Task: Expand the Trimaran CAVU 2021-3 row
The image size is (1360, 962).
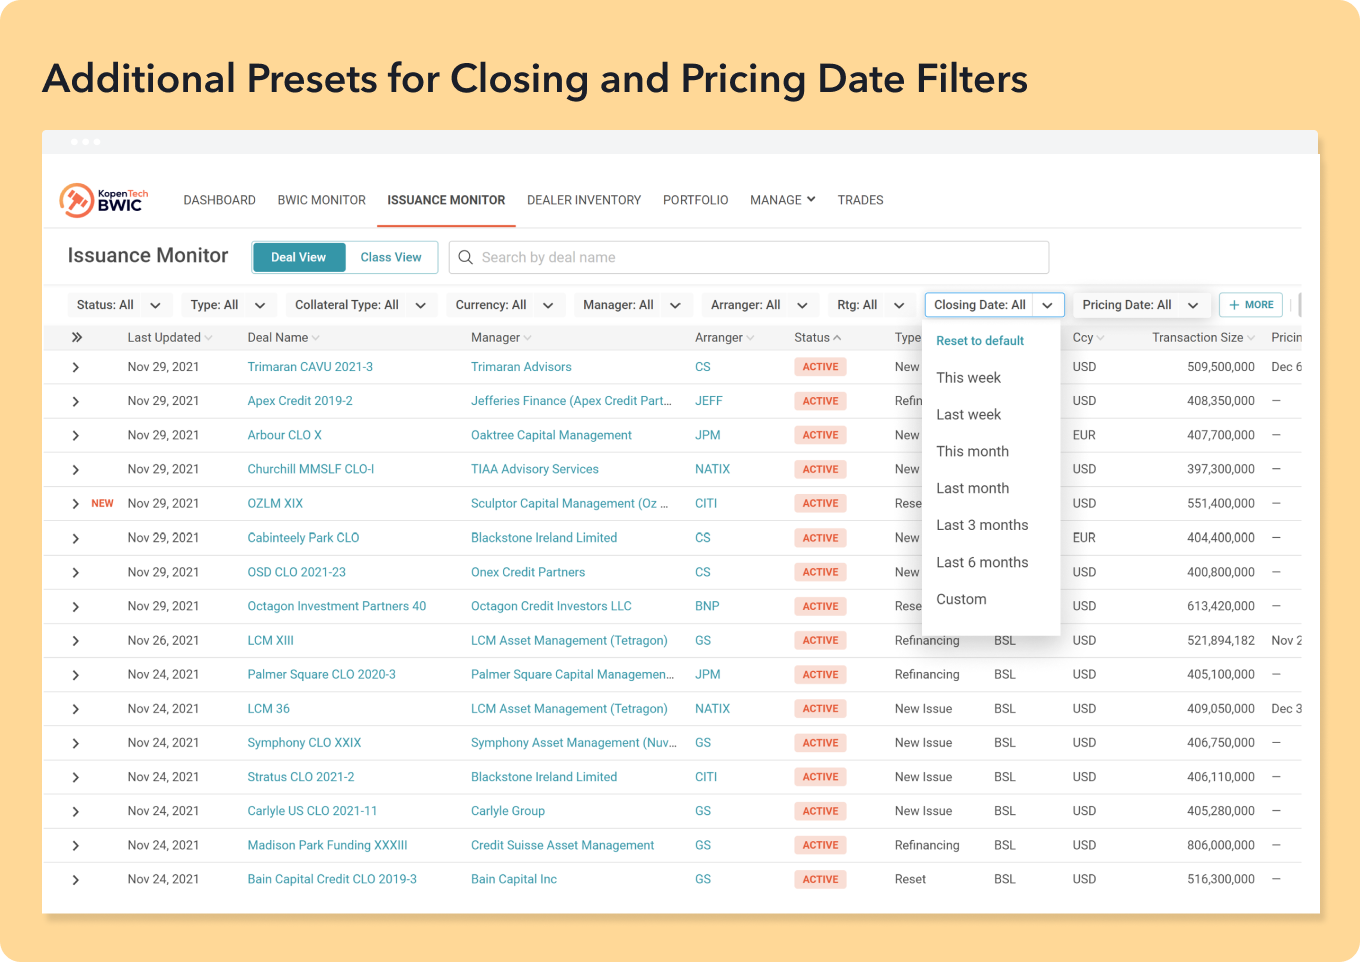Action: 76,368
